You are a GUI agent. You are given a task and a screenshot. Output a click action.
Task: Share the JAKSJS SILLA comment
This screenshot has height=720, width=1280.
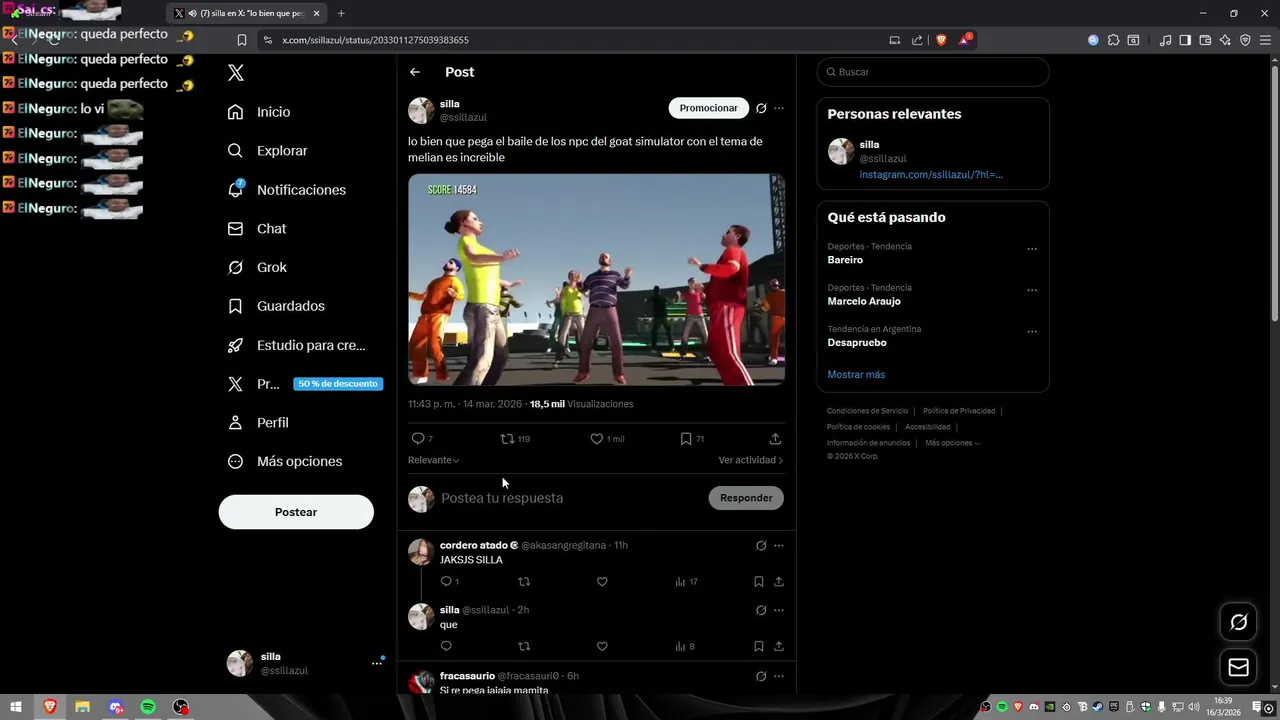tap(779, 582)
